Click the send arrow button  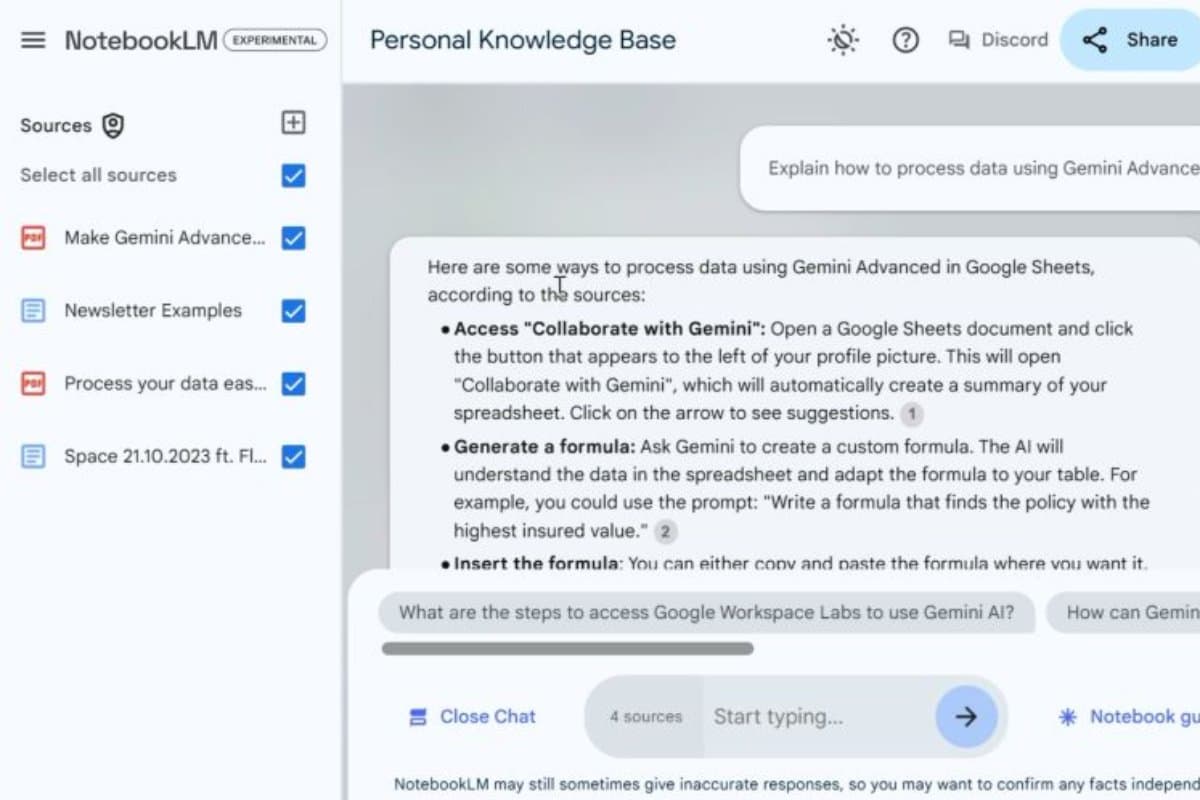966,716
